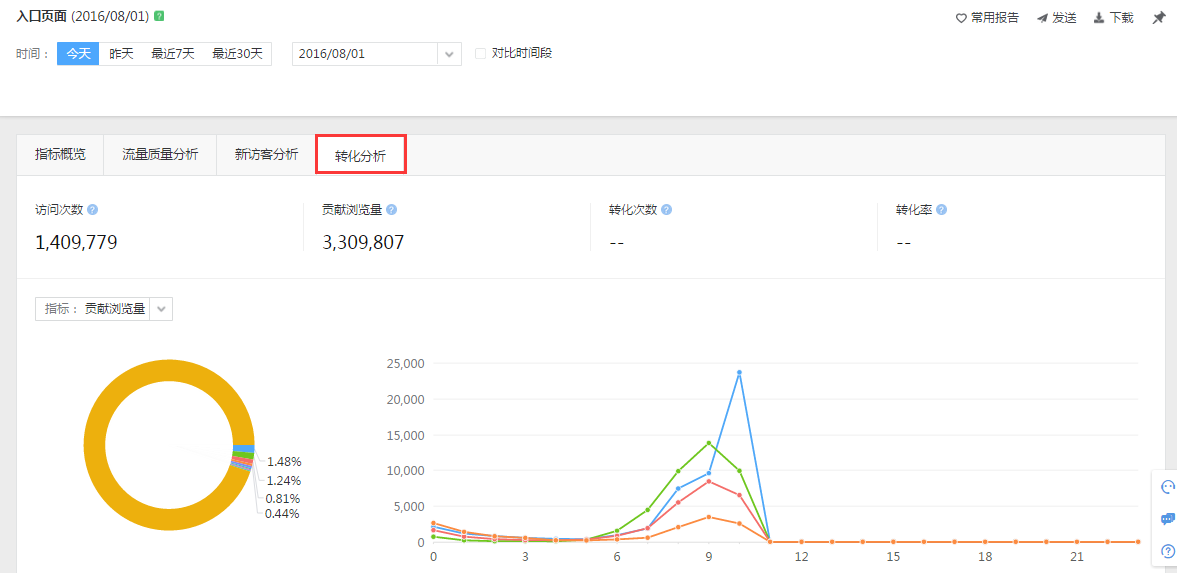
Task: Switch to the 流量质量分析 tab
Action: 160,155
